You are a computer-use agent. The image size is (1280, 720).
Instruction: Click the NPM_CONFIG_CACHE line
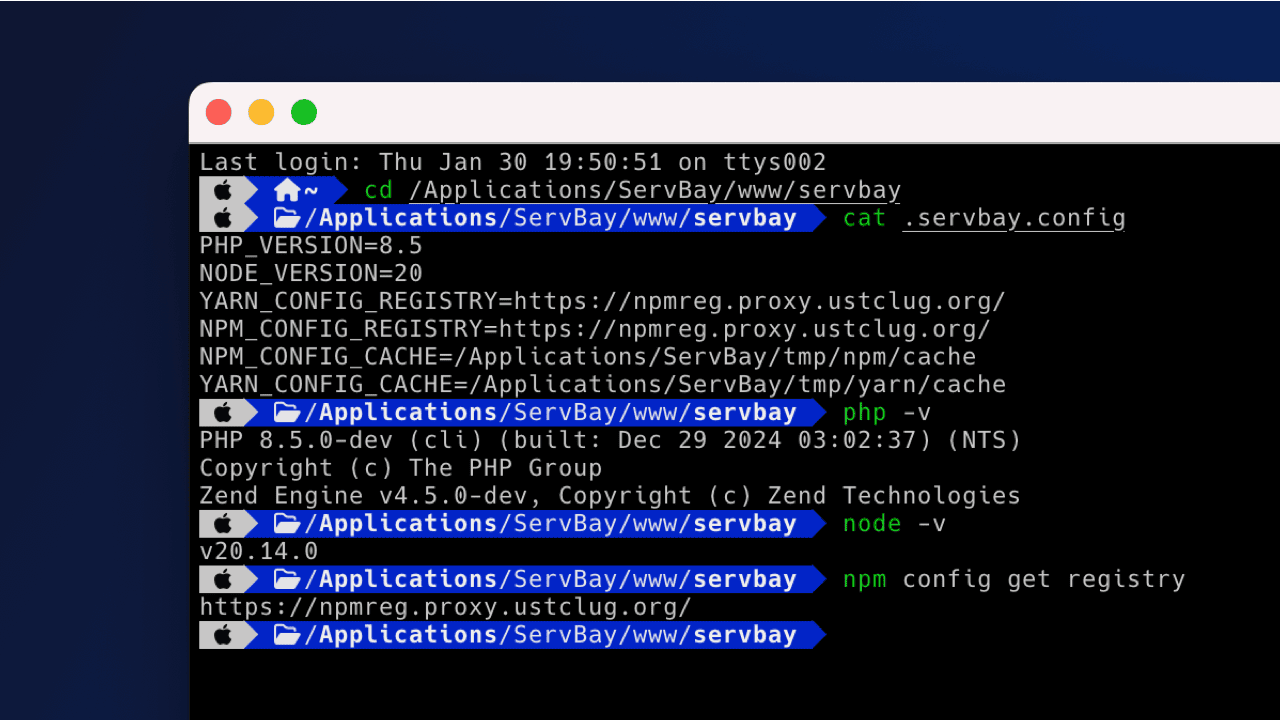(587, 357)
